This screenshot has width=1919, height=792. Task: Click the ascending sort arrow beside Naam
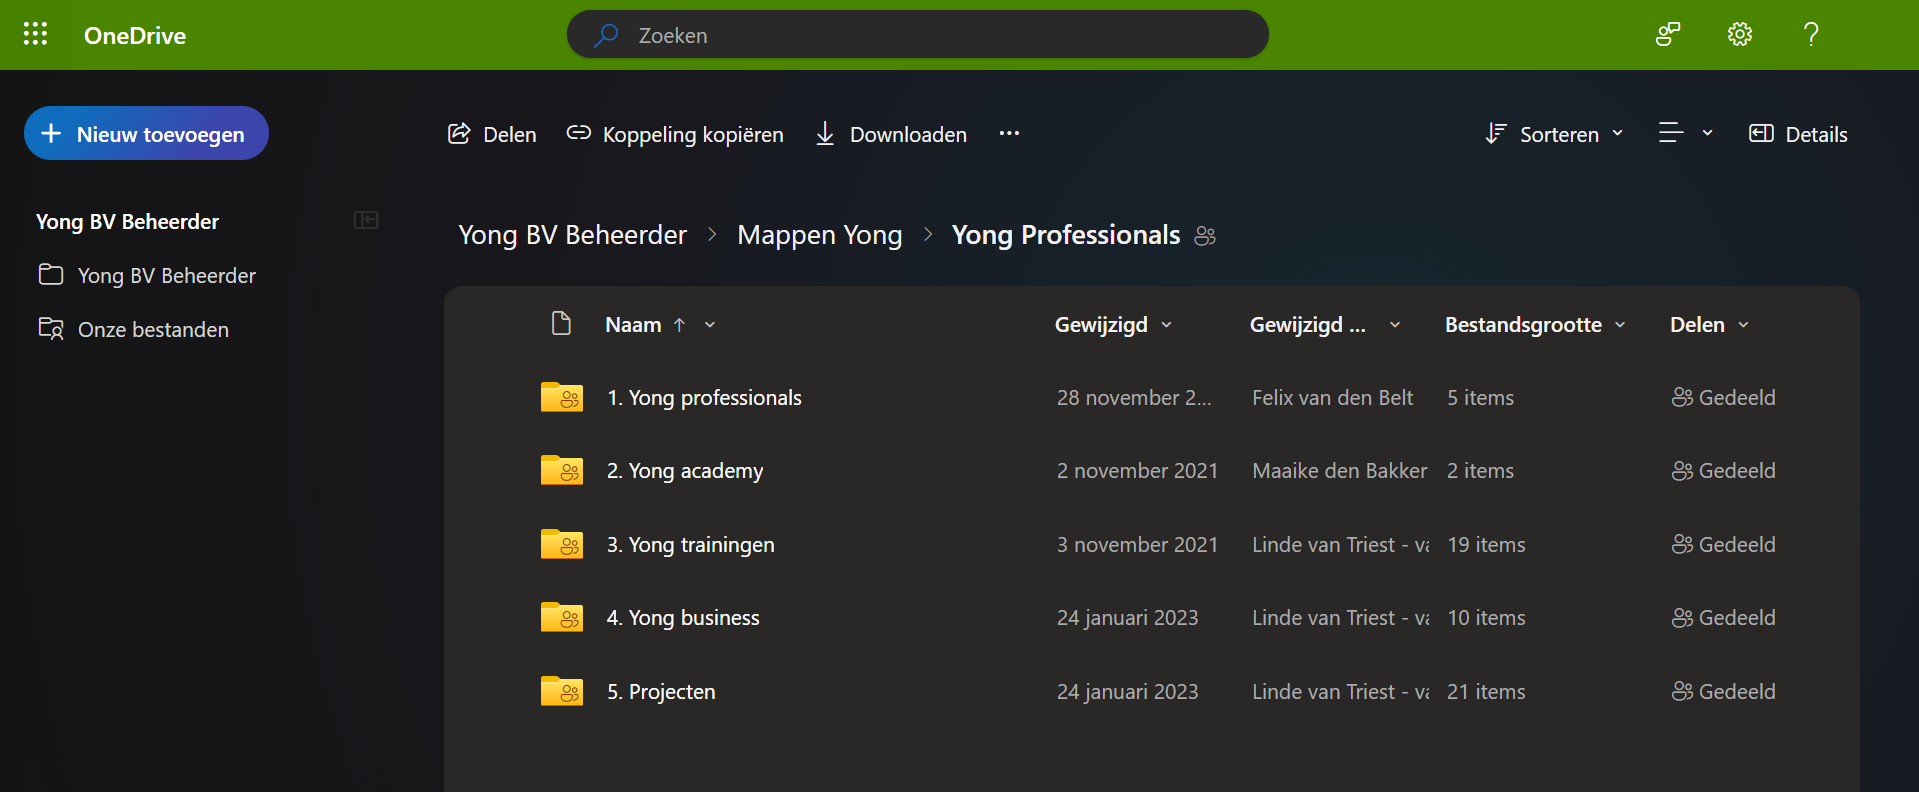(x=679, y=325)
